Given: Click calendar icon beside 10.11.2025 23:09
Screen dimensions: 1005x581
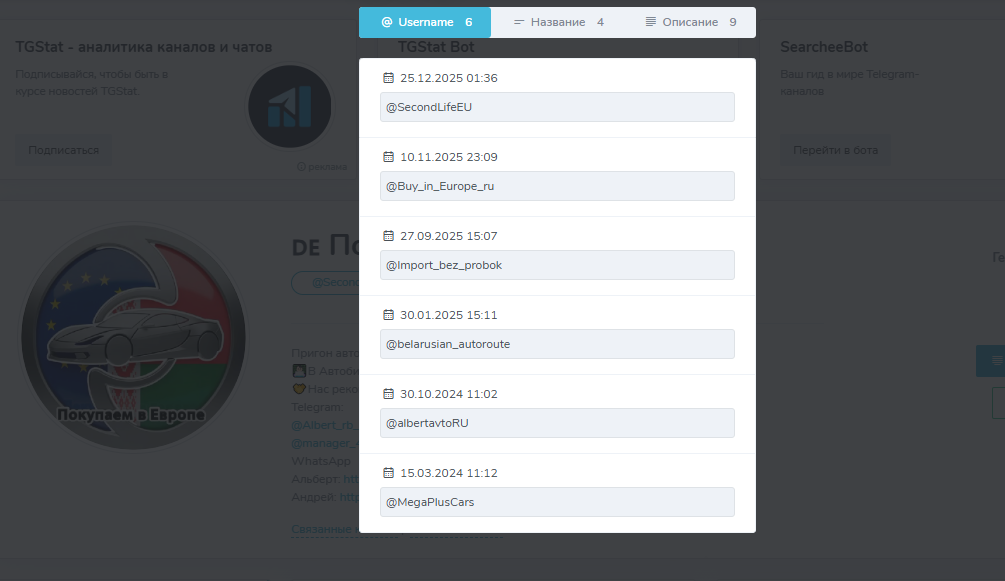Looking at the screenshot, I should [x=388, y=156].
